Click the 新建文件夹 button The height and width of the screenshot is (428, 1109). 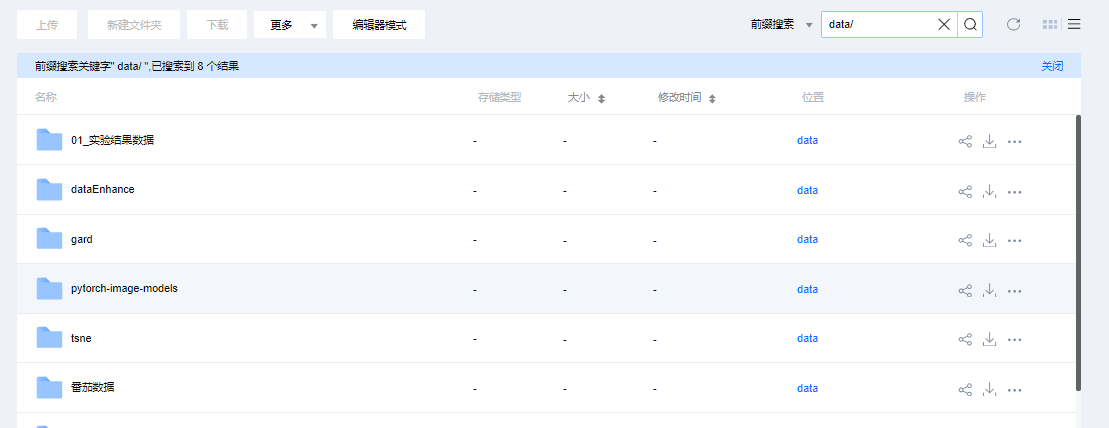[x=134, y=25]
